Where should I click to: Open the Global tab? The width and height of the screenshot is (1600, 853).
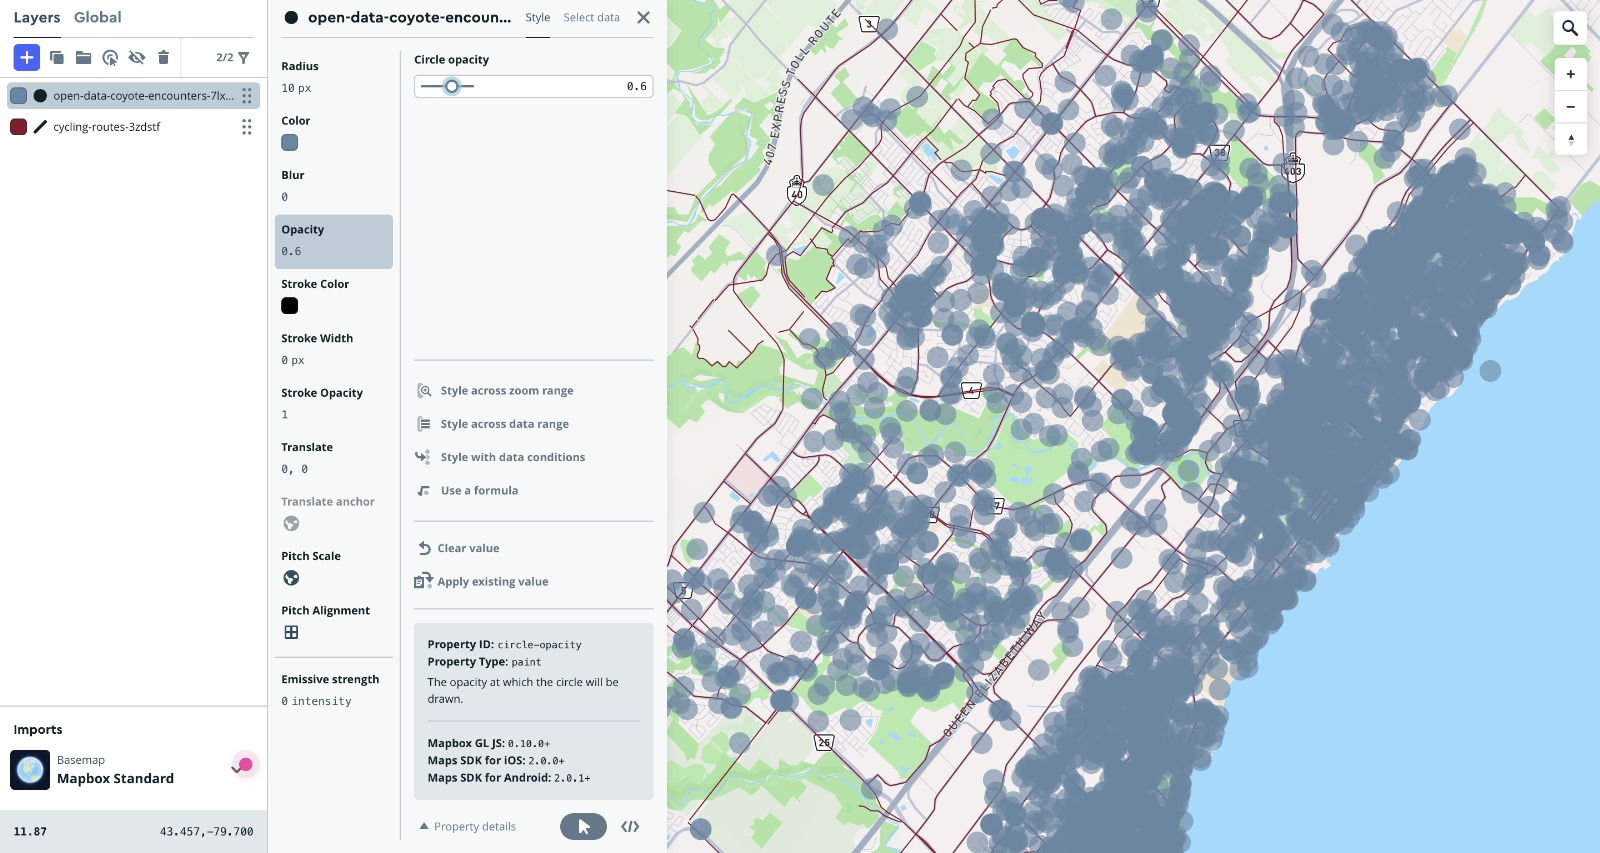coord(97,18)
